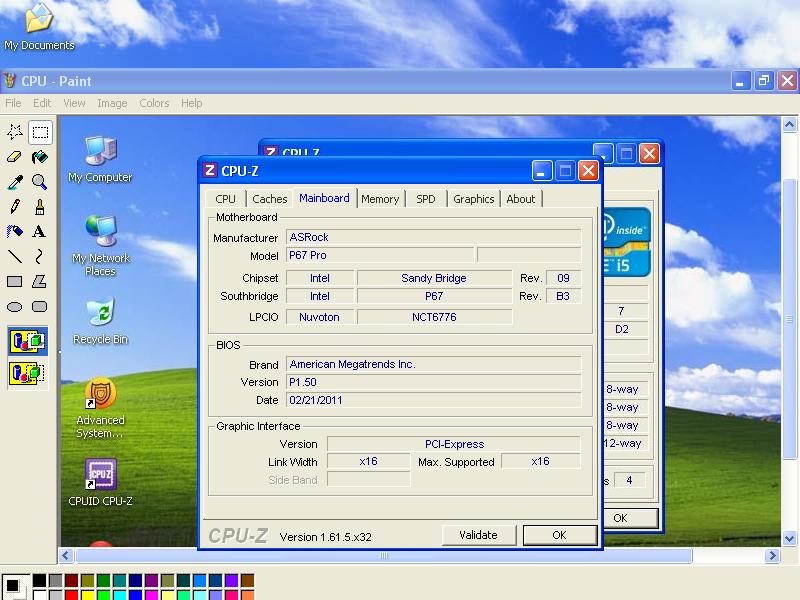This screenshot has width=800, height=600.
Task: Expand the View menu
Action: pyautogui.click(x=74, y=103)
